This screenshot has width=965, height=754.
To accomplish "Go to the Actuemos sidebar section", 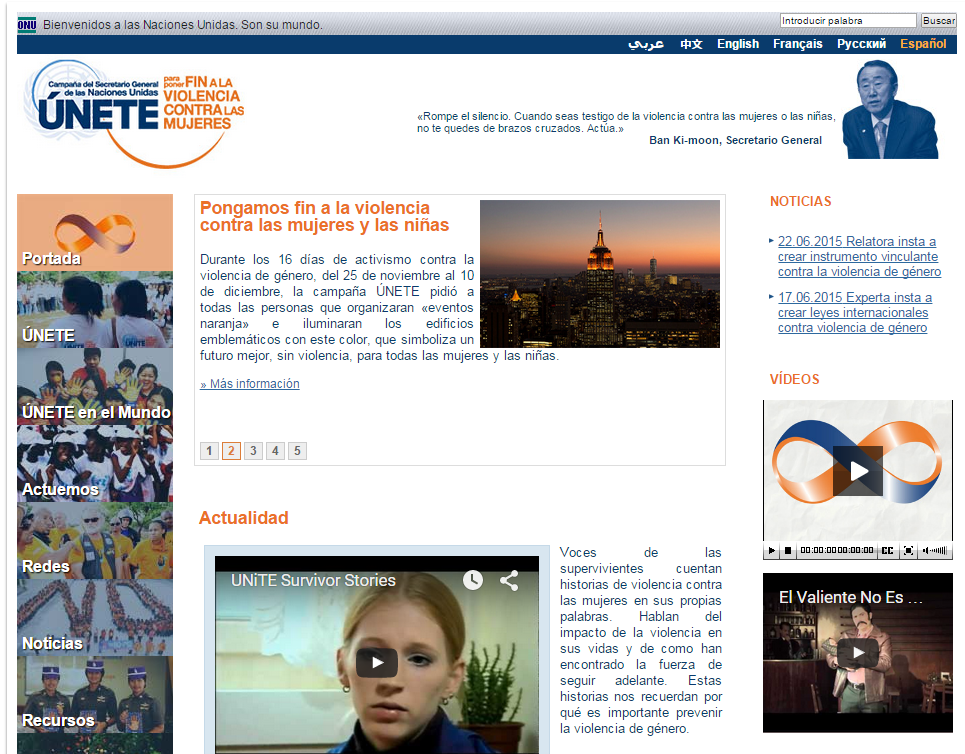I will click(x=95, y=463).
